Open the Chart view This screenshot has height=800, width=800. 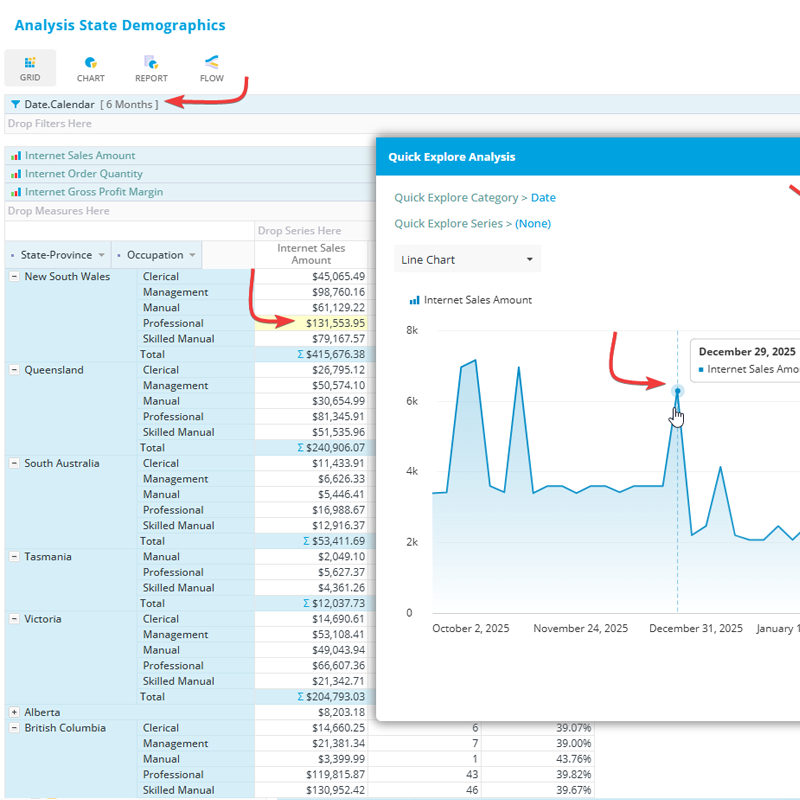click(90, 67)
